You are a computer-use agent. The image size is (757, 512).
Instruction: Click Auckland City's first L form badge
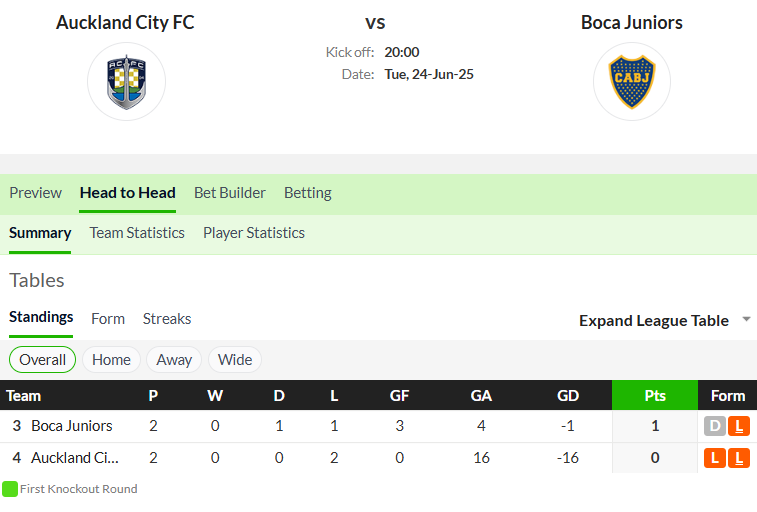pyautogui.click(x=715, y=457)
